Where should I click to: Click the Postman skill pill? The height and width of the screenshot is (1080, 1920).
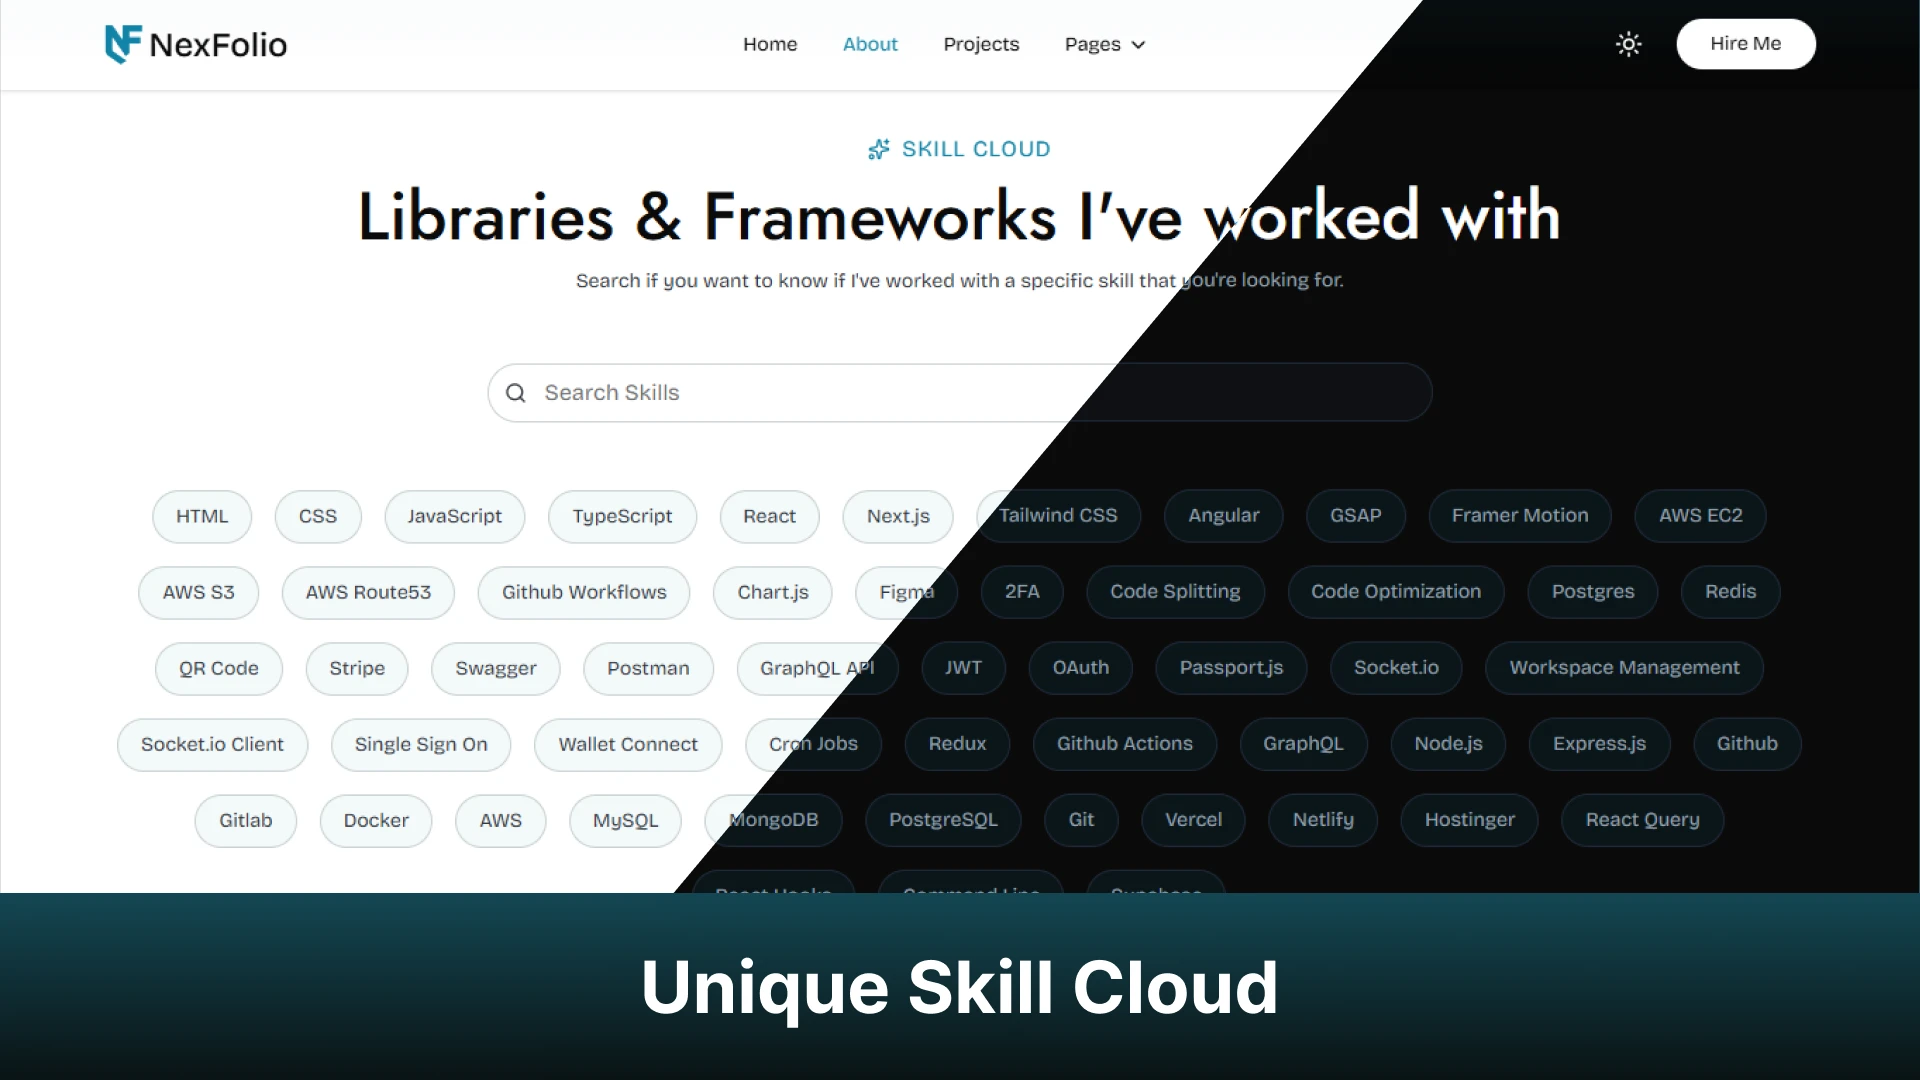click(648, 668)
